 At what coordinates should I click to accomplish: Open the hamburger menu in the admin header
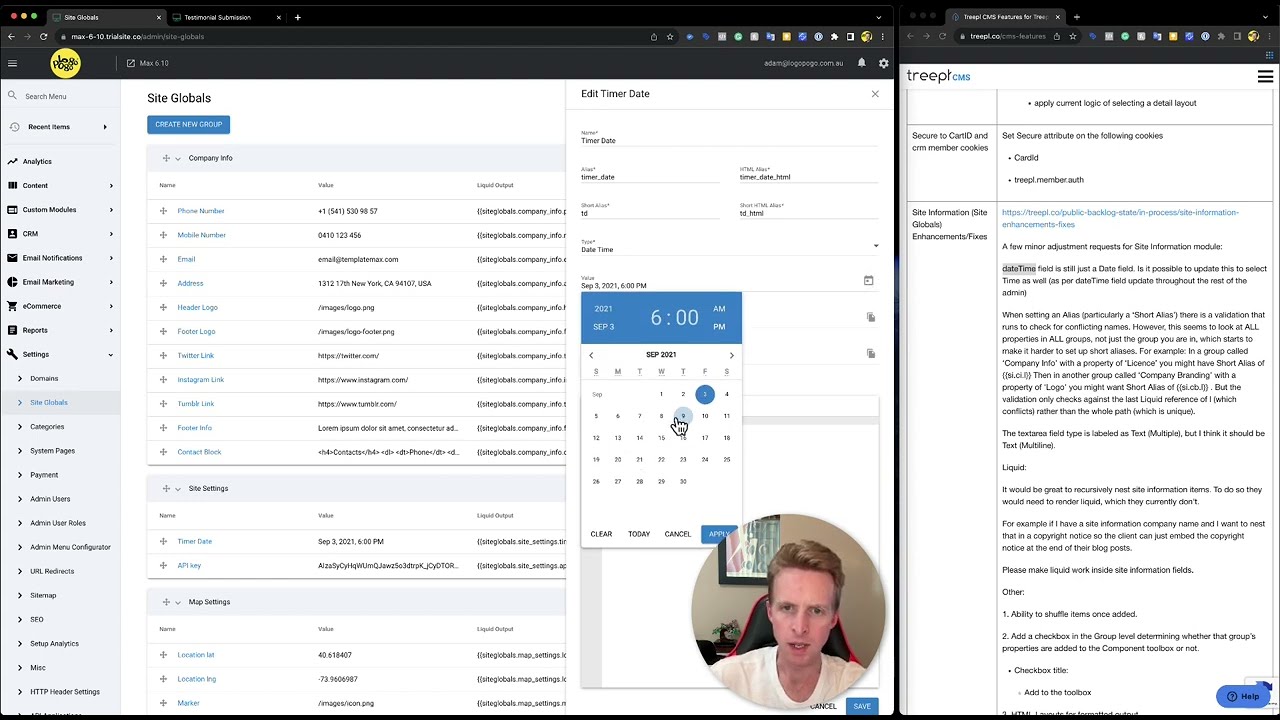click(x=12, y=63)
